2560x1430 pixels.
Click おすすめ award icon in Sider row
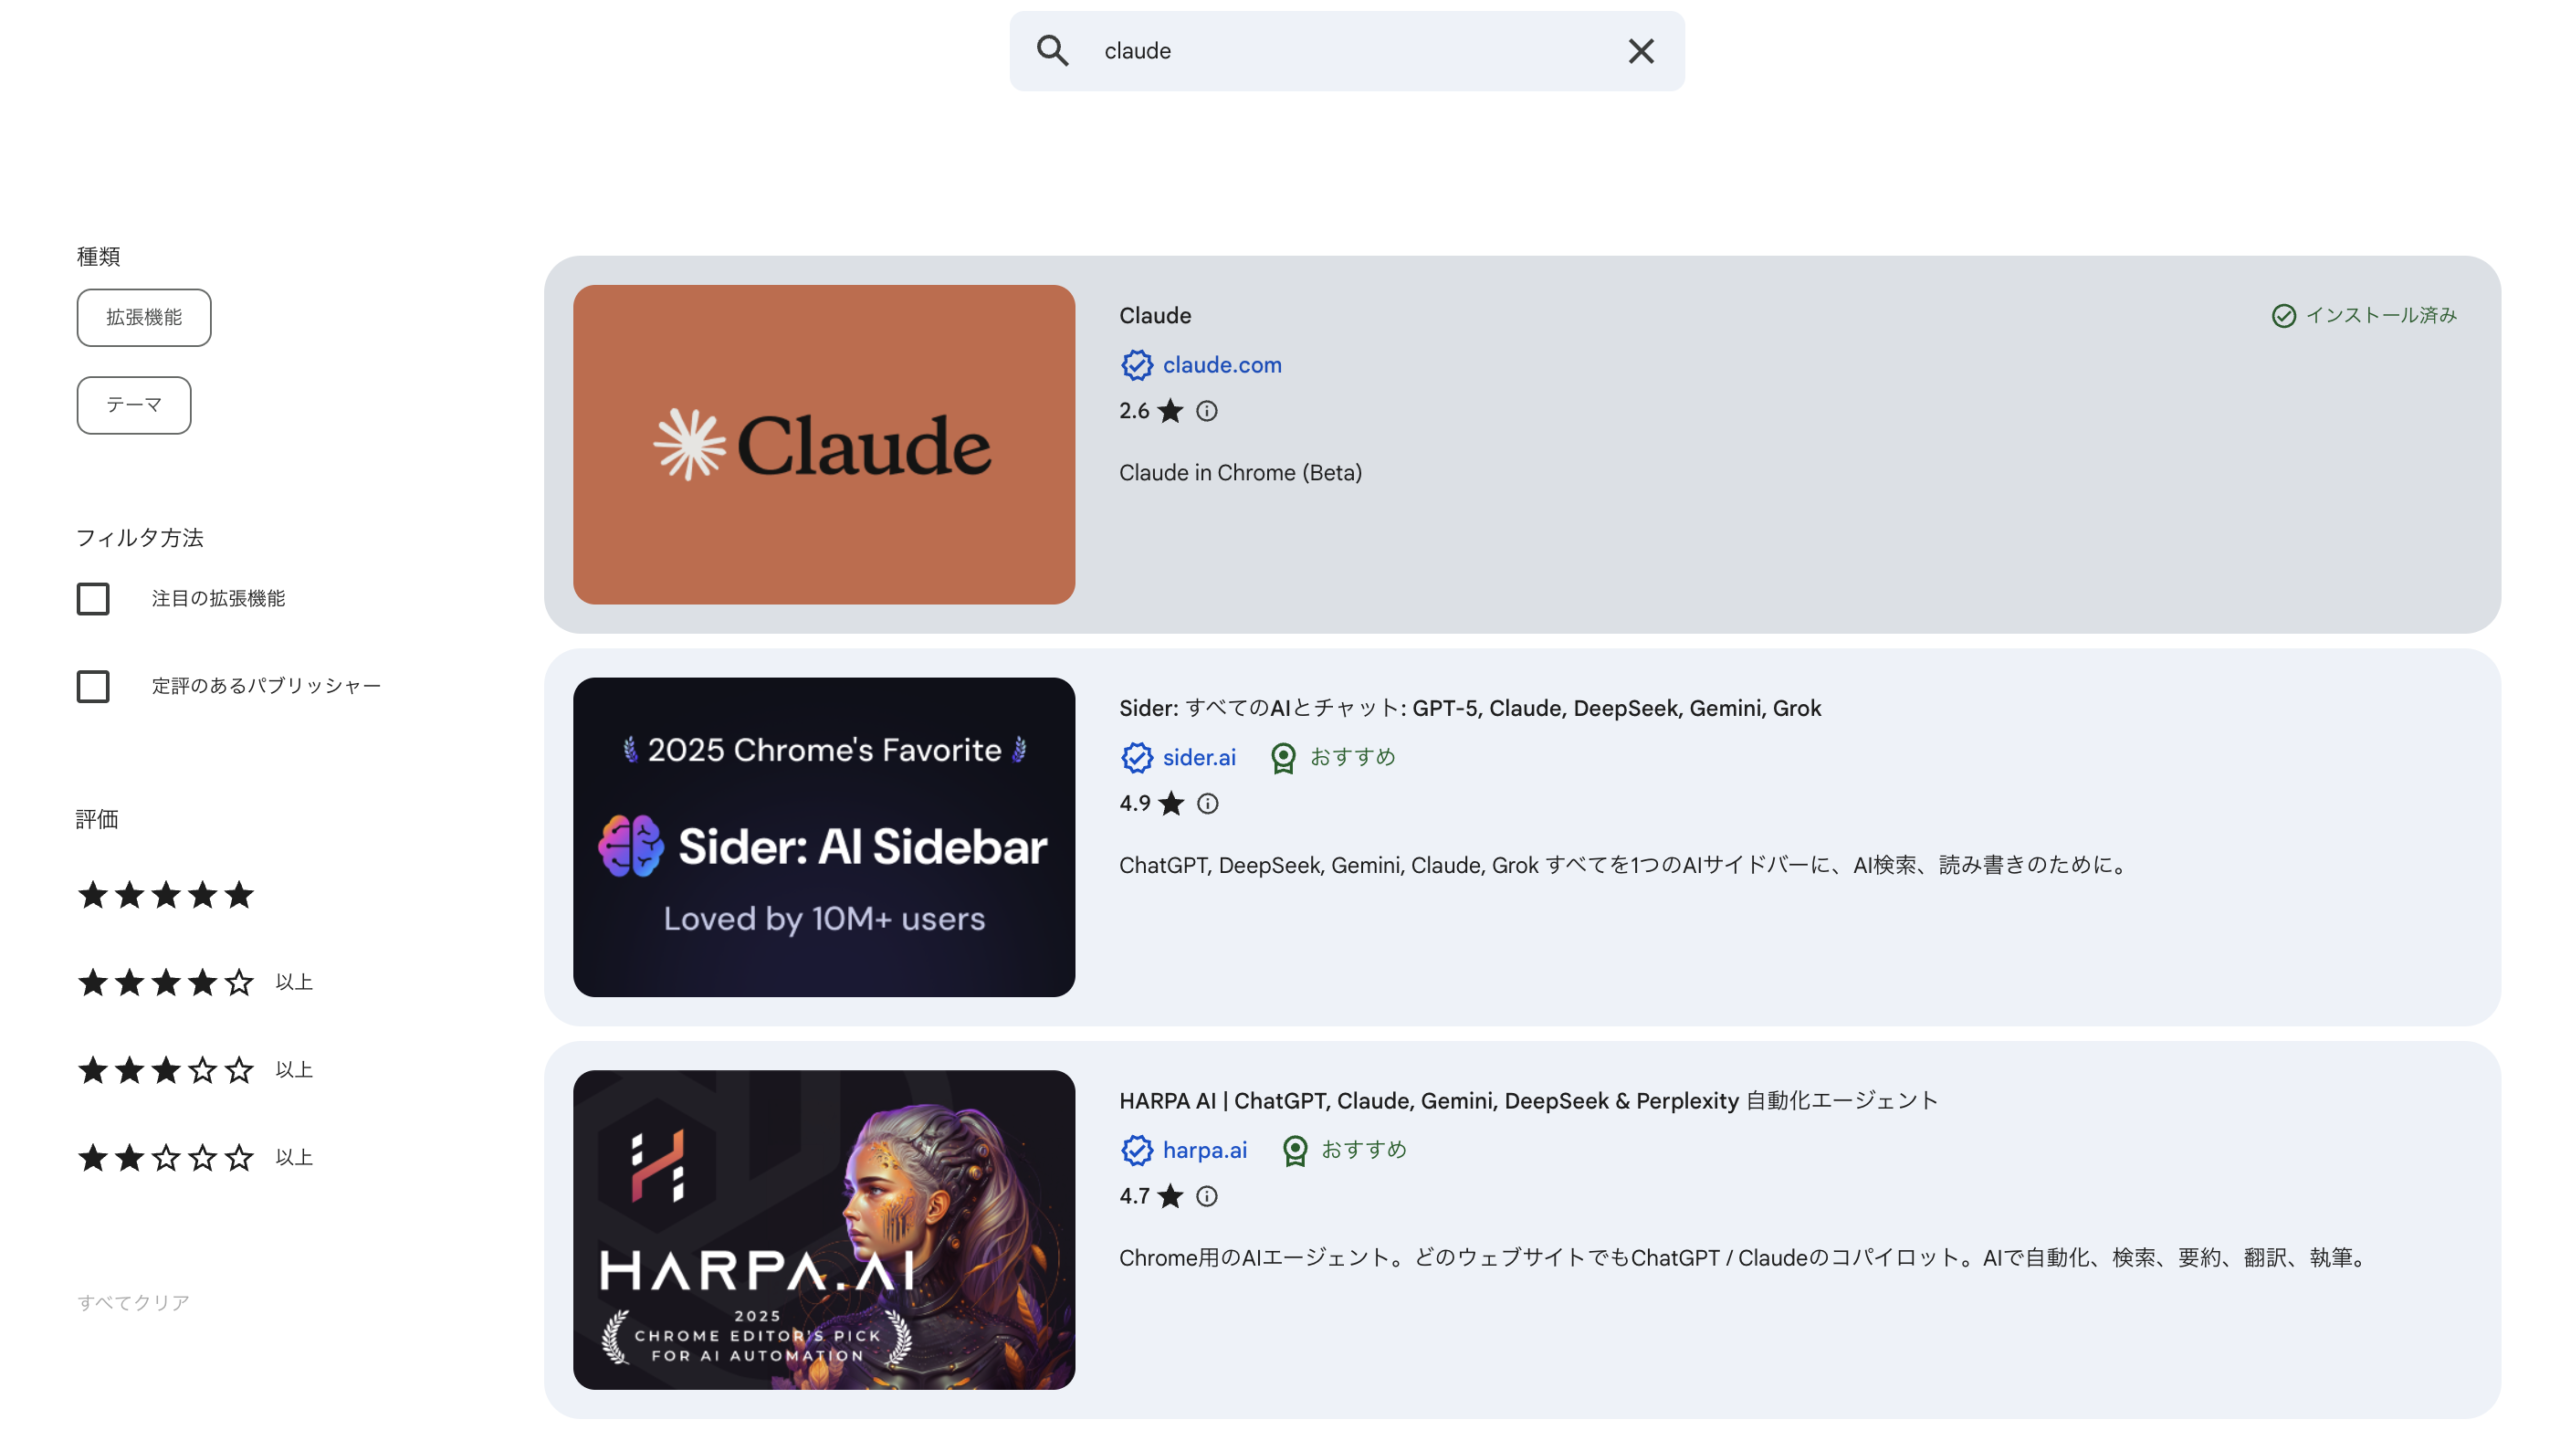(x=1283, y=758)
